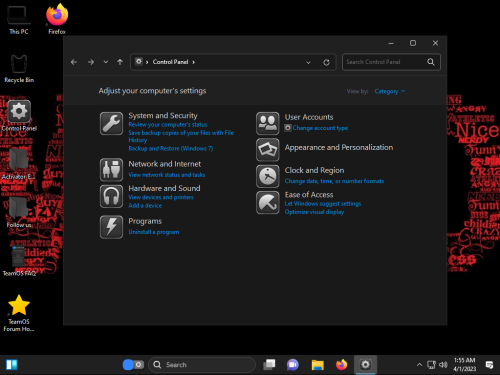Go up one level with up arrow

pyautogui.click(x=120, y=62)
